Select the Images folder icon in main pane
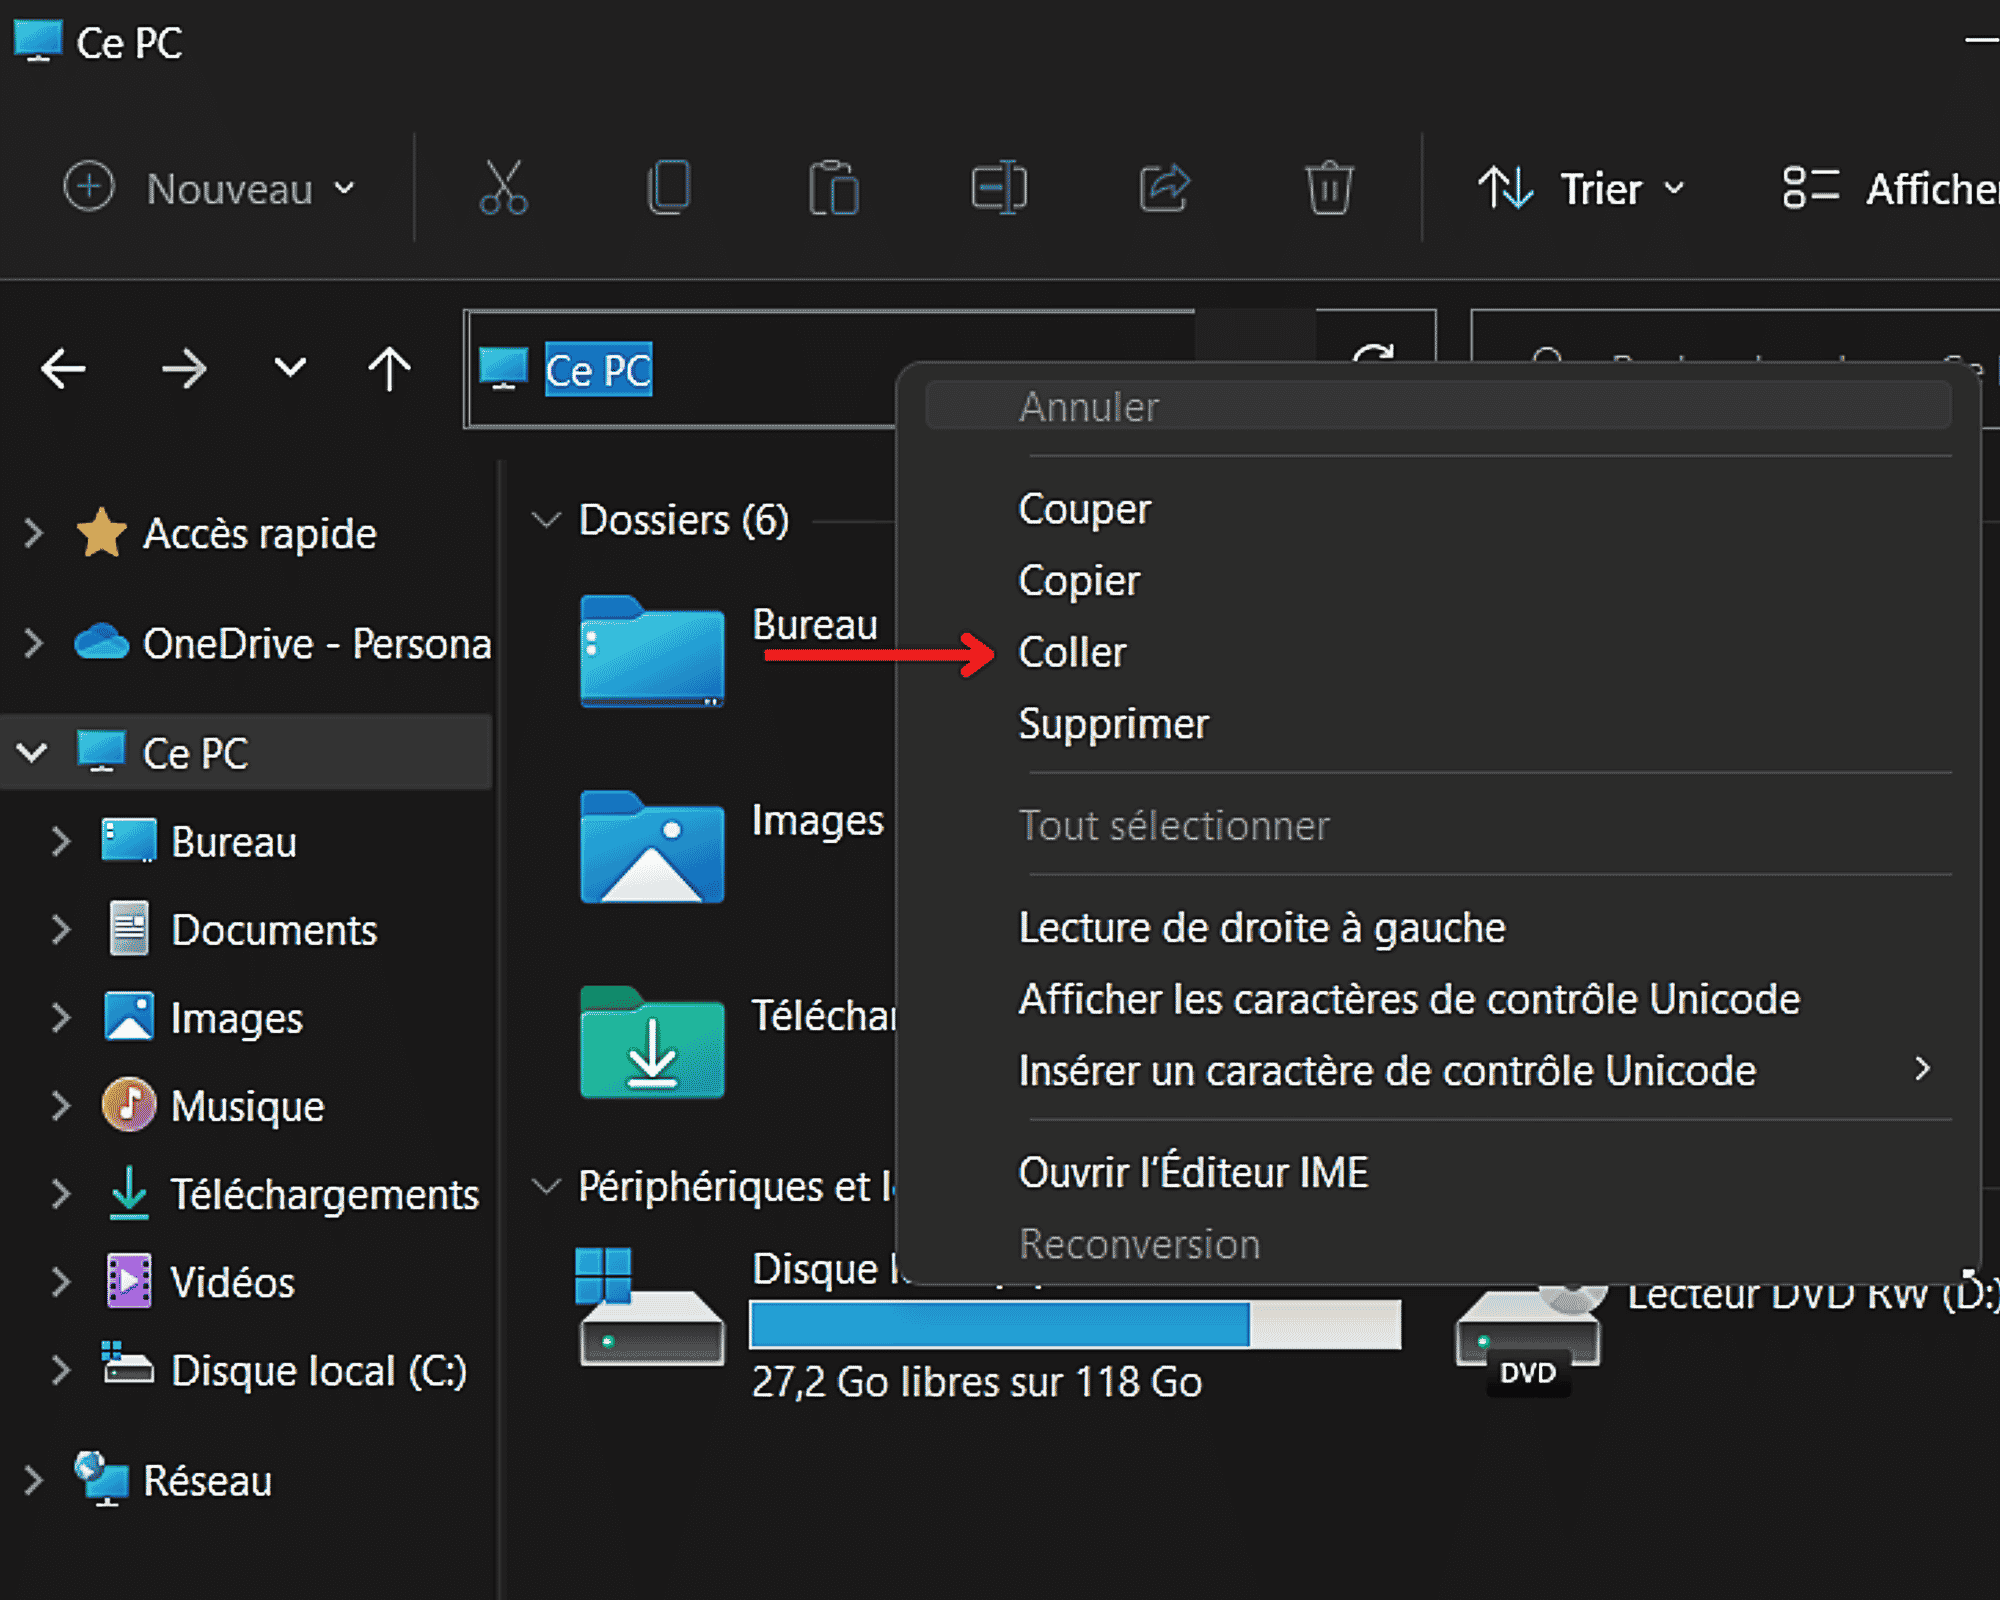 click(652, 847)
